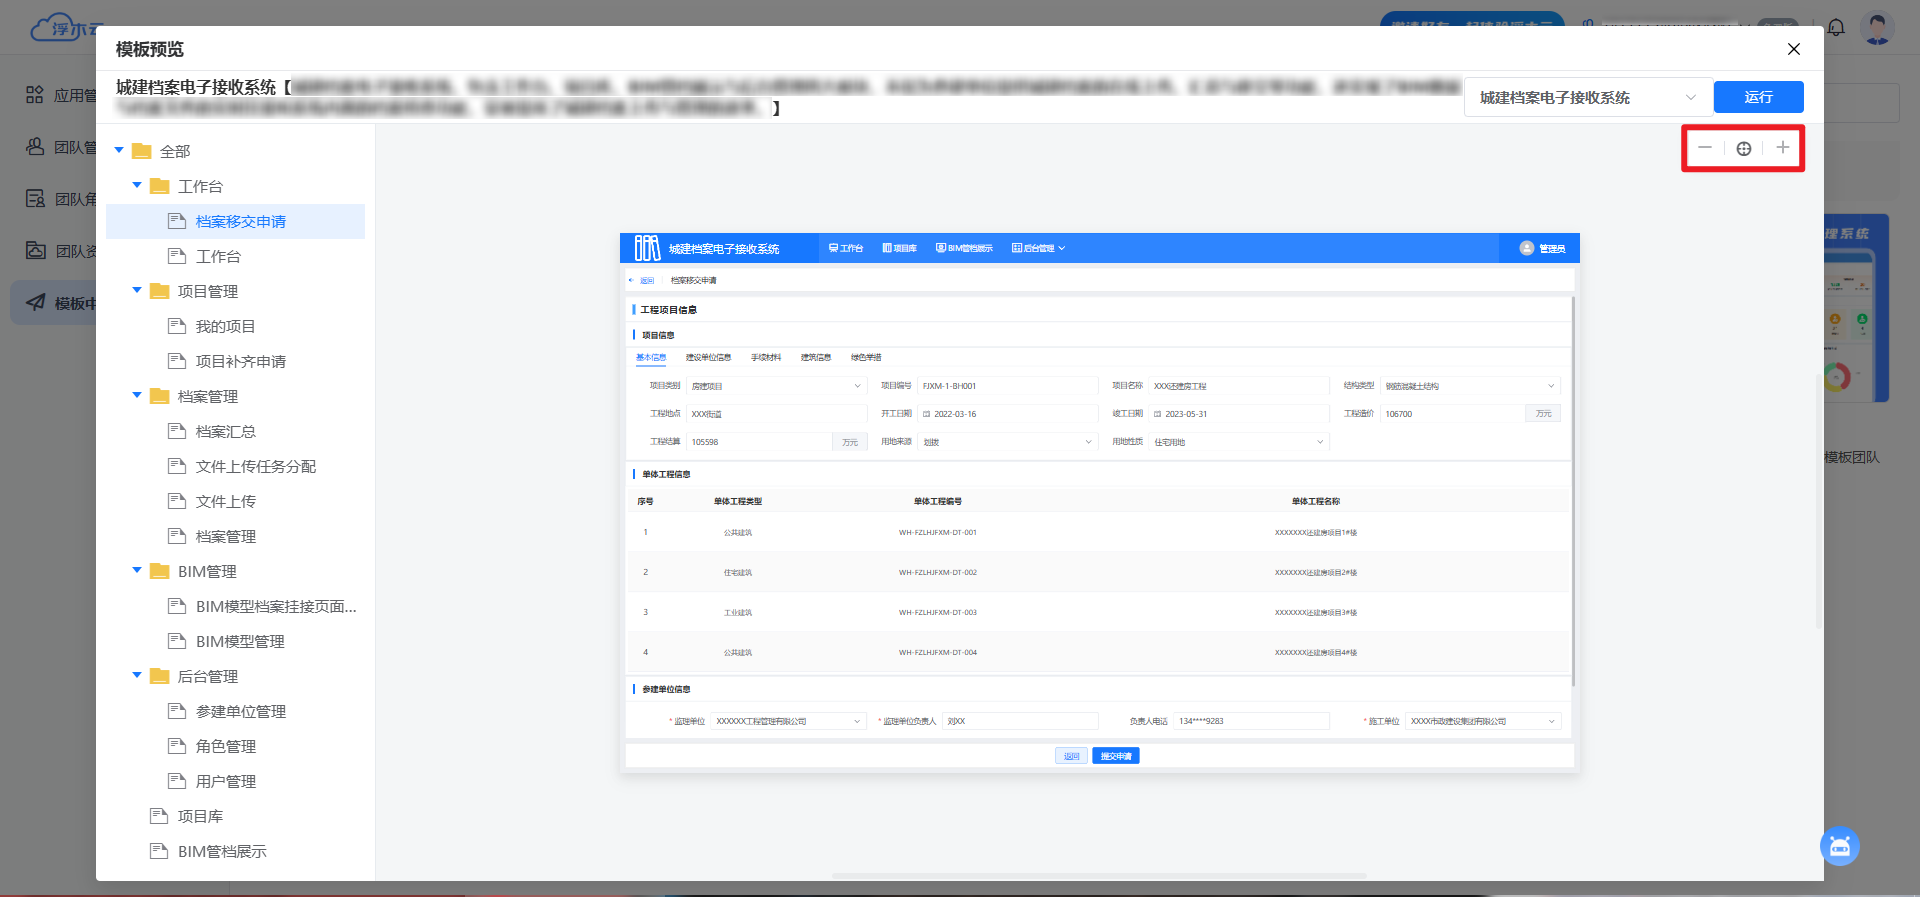This screenshot has height=897, width=1920.
Task: Open the BIM模型管理 page
Action: point(240,641)
